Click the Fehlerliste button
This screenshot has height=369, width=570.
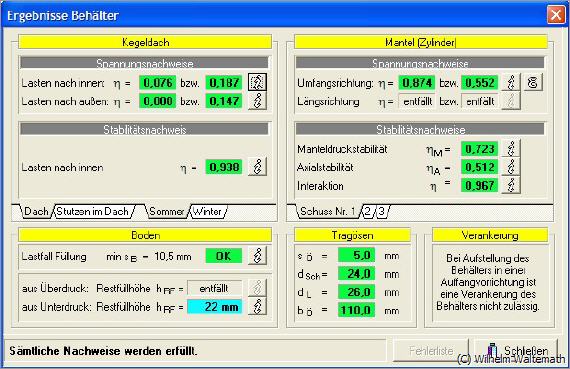431,350
